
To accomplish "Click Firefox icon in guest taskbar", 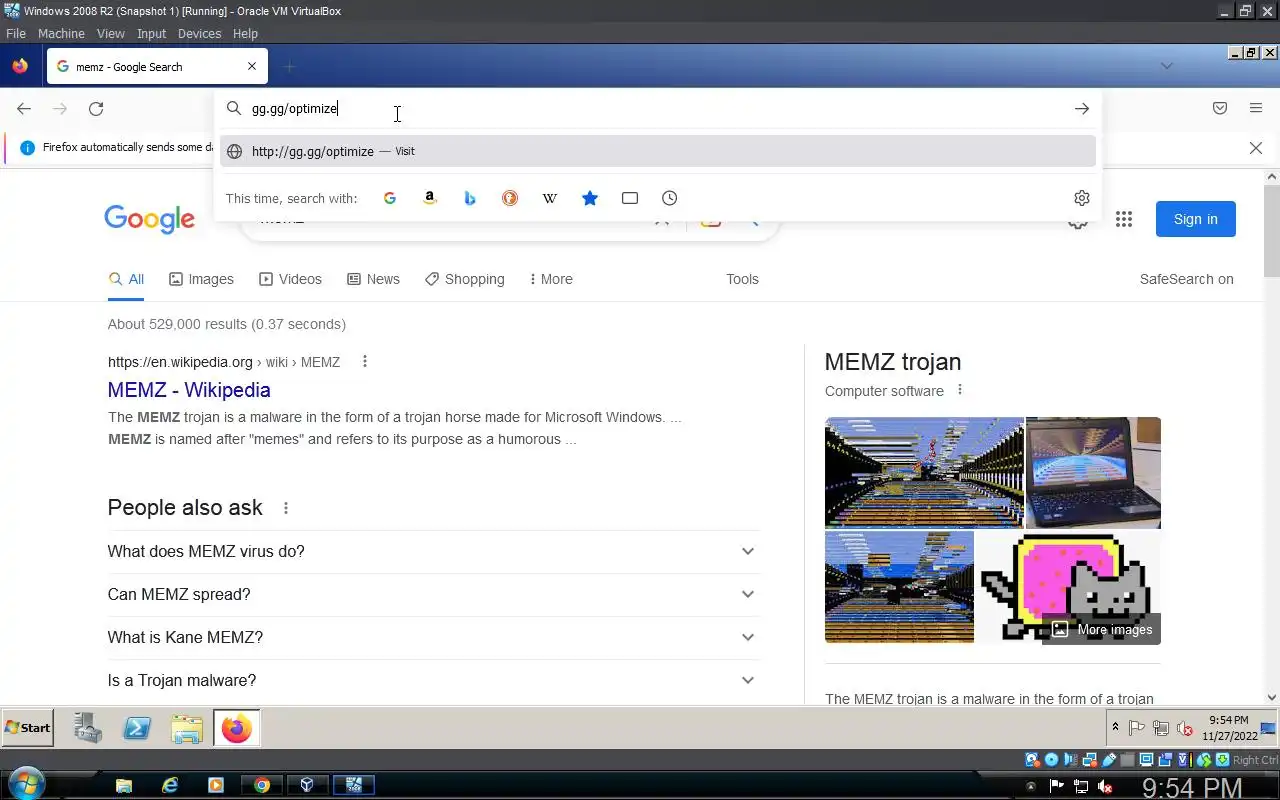I will pyautogui.click(x=237, y=728).
